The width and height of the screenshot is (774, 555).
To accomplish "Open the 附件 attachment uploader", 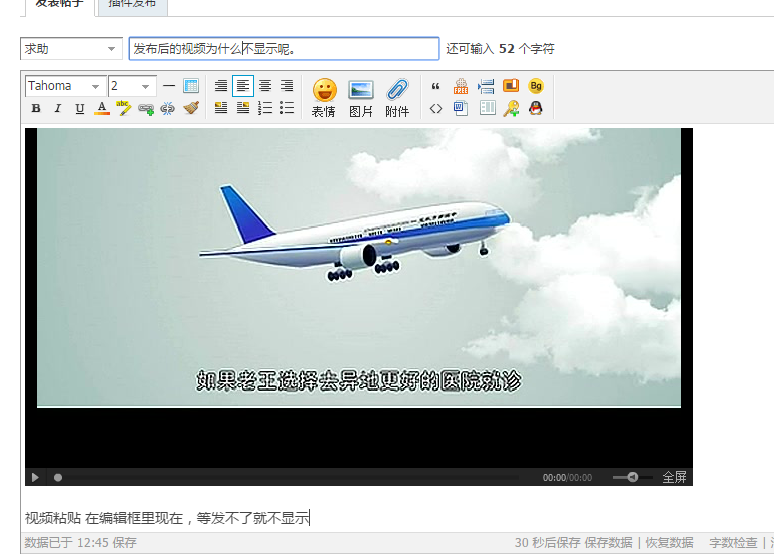I will tap(397, 98).
